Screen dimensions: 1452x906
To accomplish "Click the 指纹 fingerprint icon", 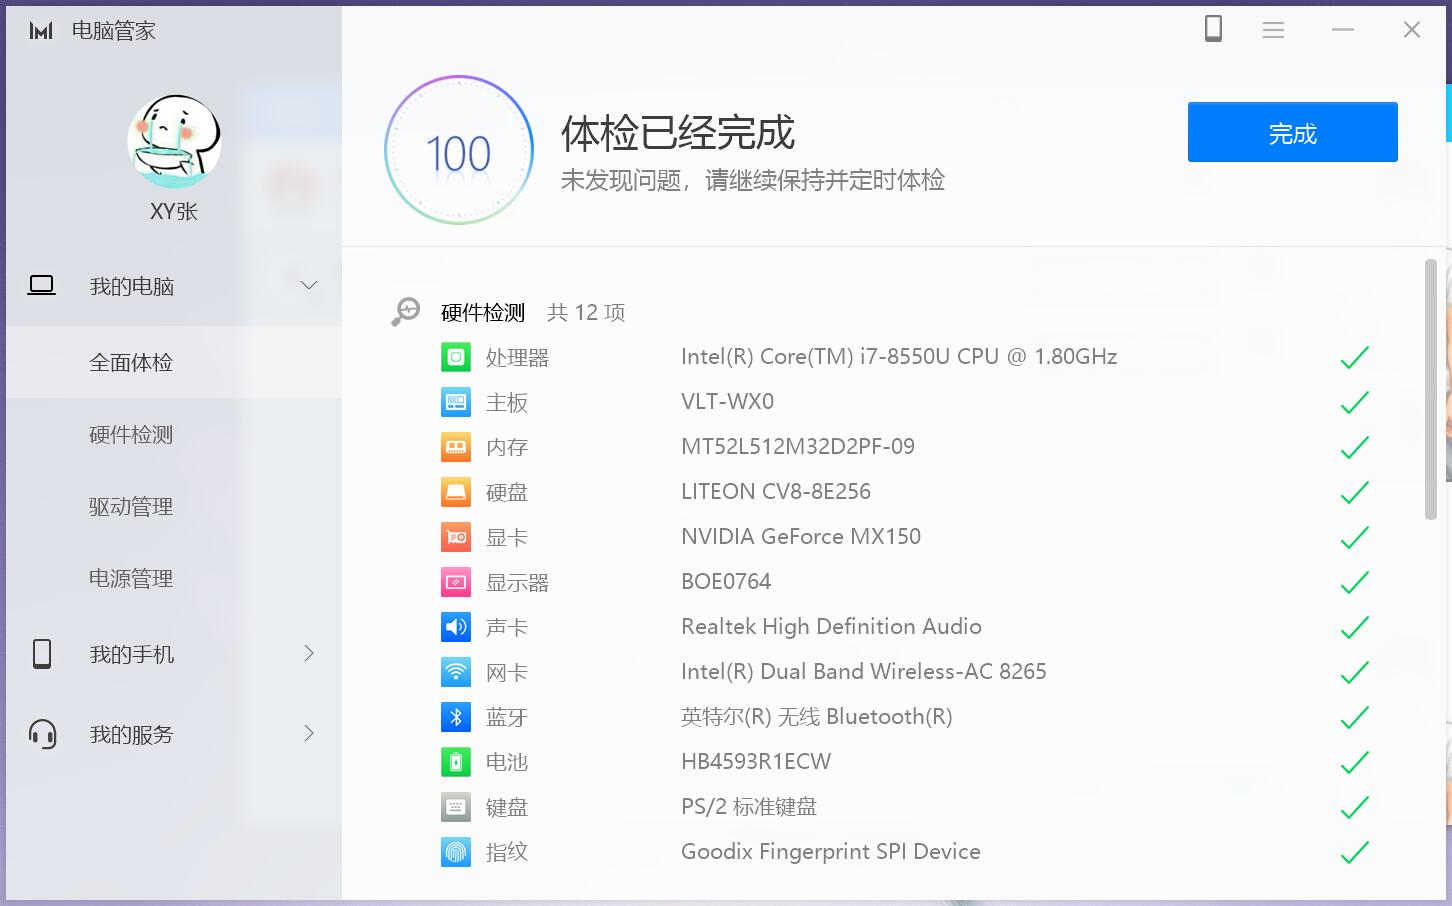I will 455,851.
